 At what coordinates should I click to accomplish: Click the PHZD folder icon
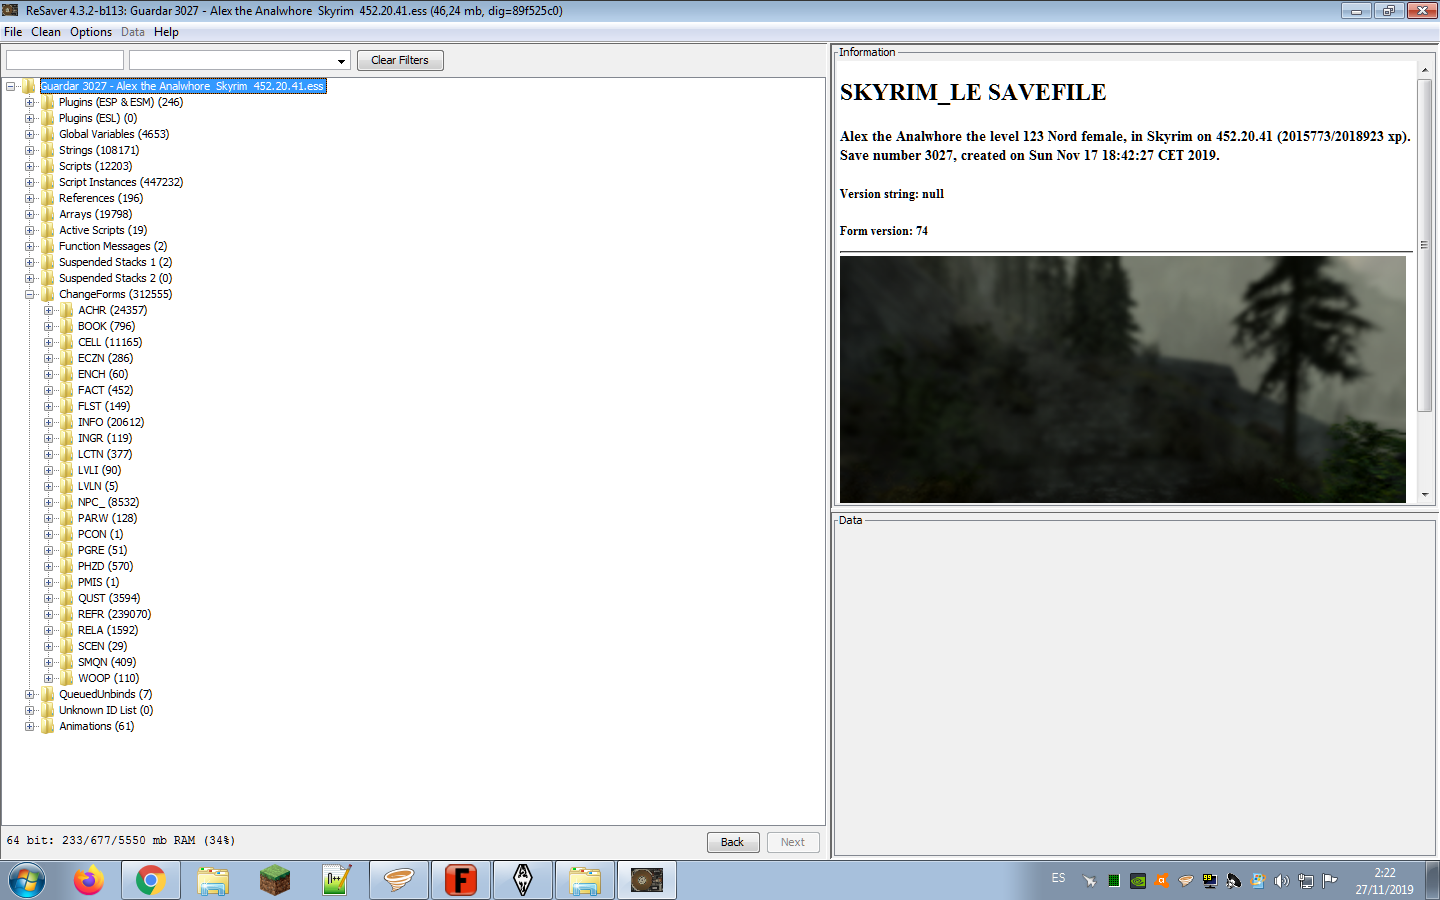pos(67,566)
